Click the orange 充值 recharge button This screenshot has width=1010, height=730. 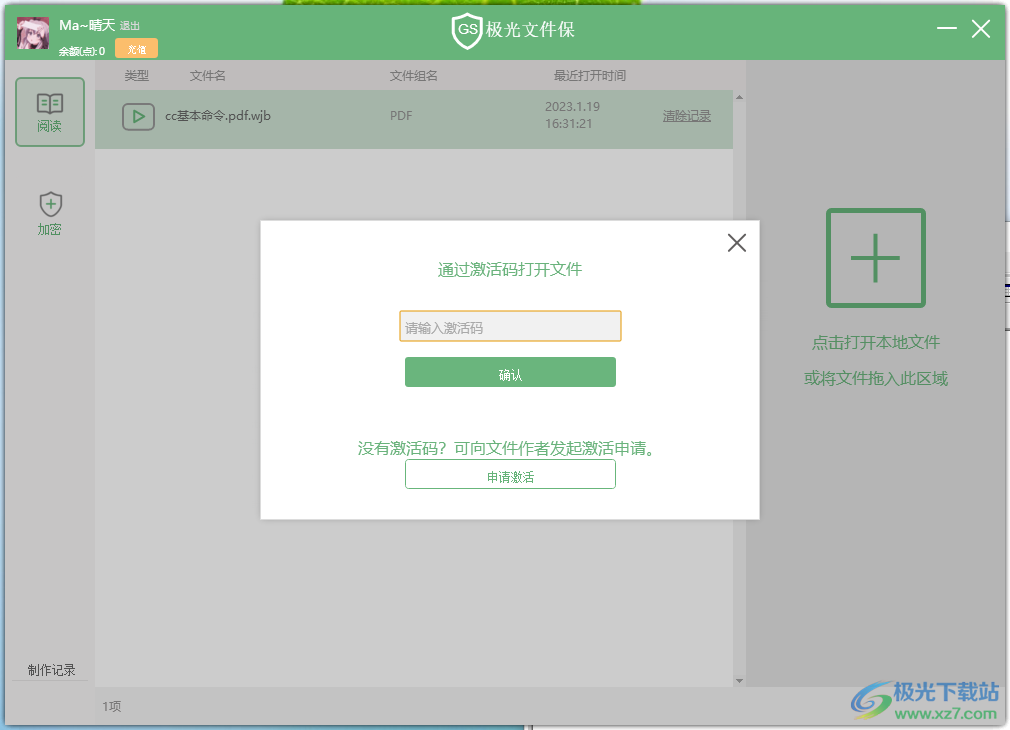click(136, 47)
